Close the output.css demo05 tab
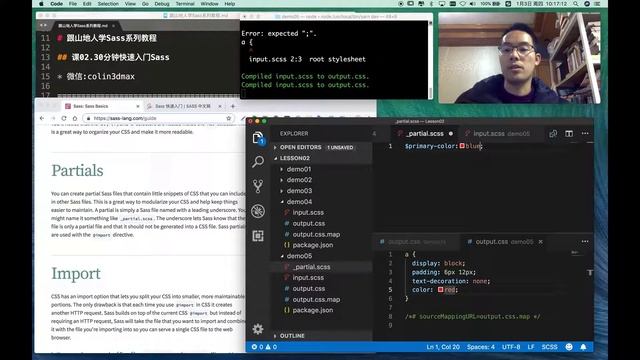The image size is (640, 360). [540, 242]
